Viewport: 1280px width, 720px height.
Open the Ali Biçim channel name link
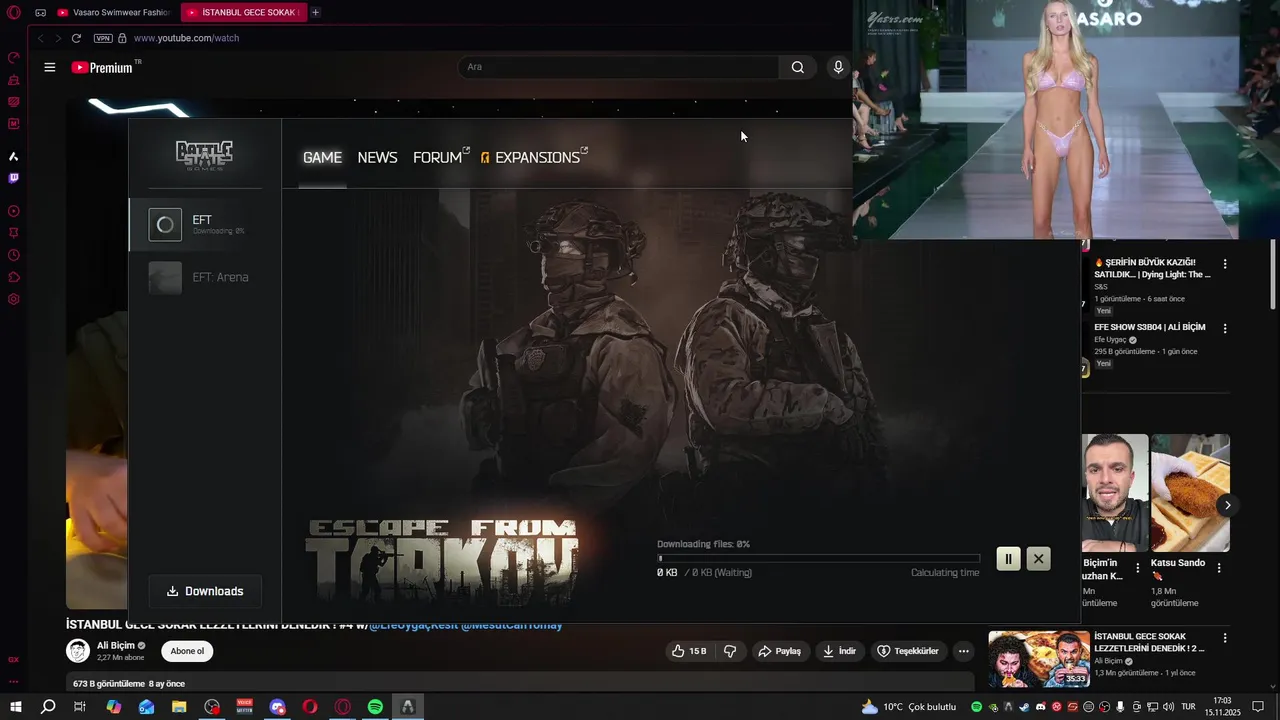[x=116, y=646]
